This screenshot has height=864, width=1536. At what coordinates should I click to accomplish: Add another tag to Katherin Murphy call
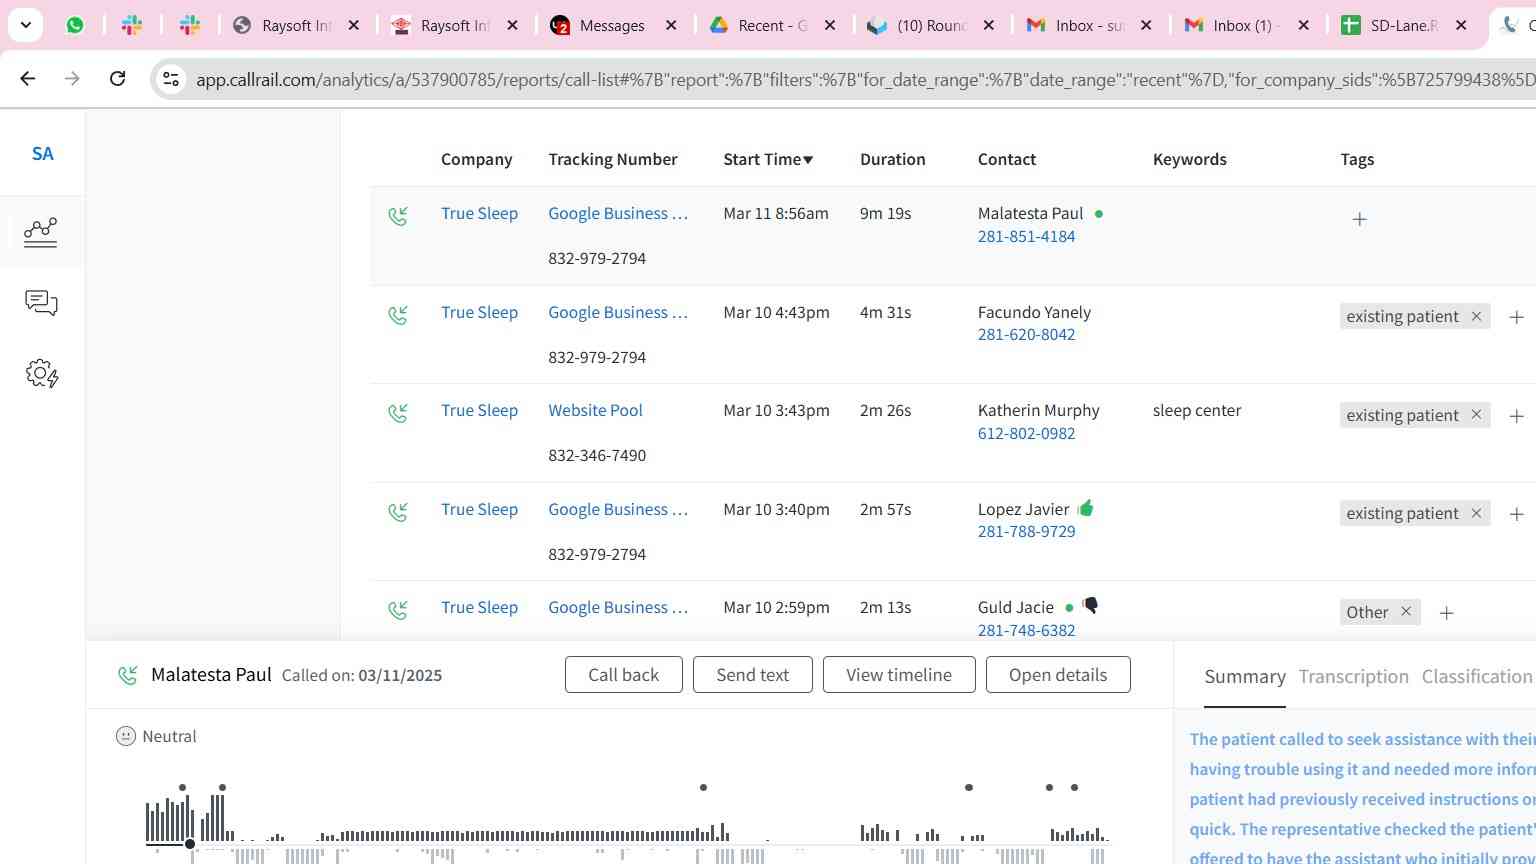(x=1516, y=416)
